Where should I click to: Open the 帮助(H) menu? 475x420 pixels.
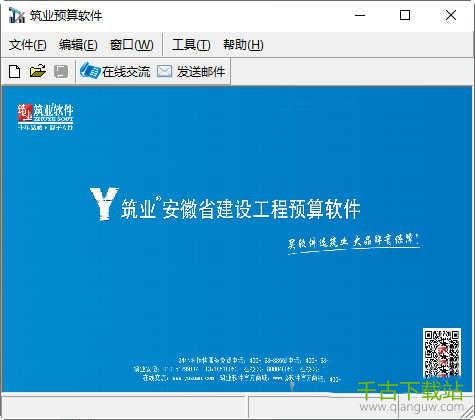tap(243, 45)
